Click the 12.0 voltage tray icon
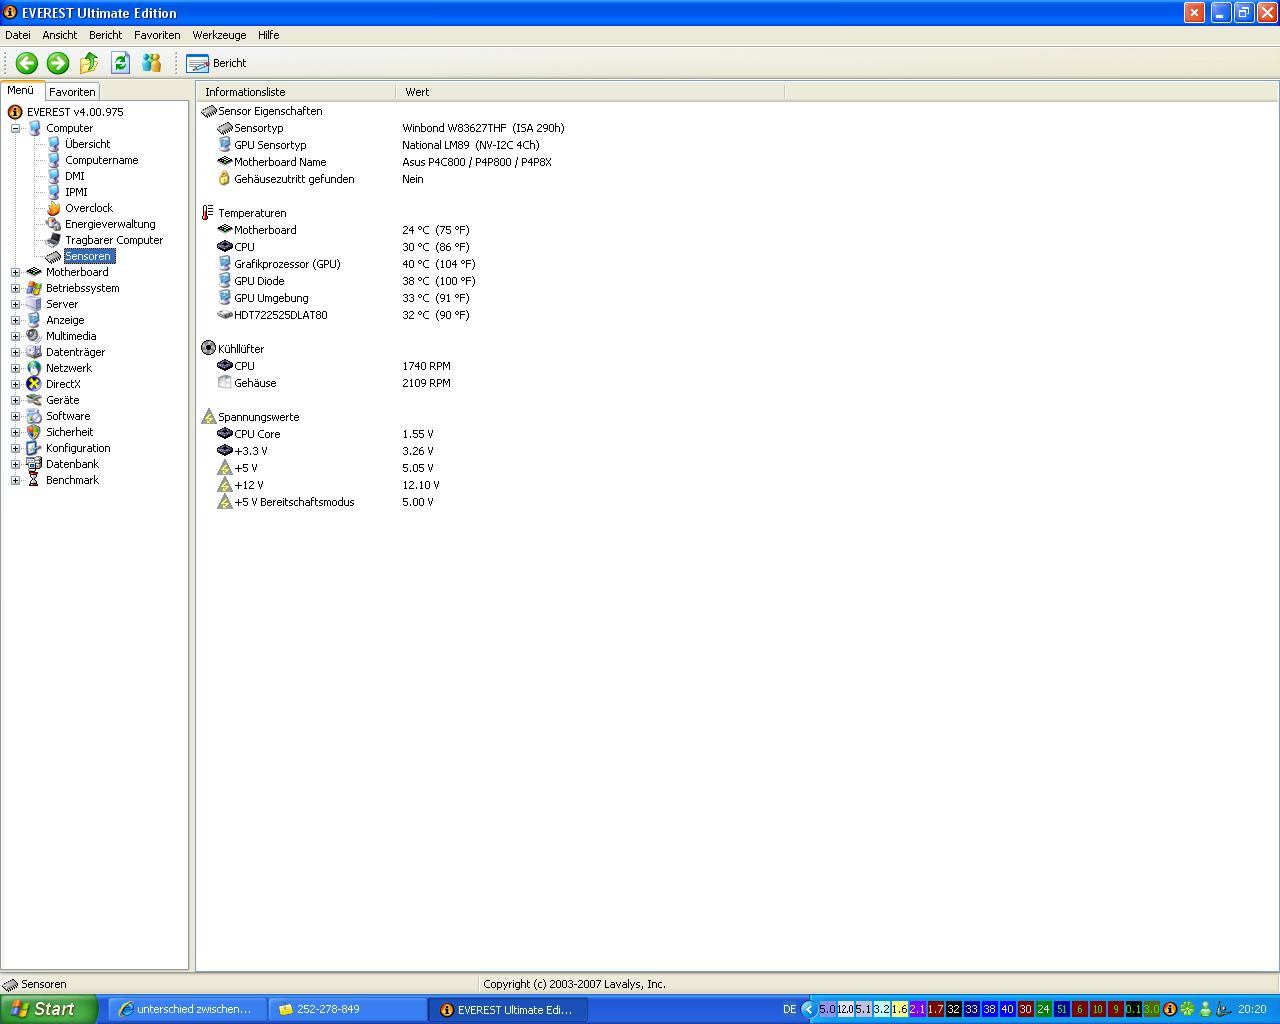The width and height of the screenshot is (1280, 1024). (845, 1009)
